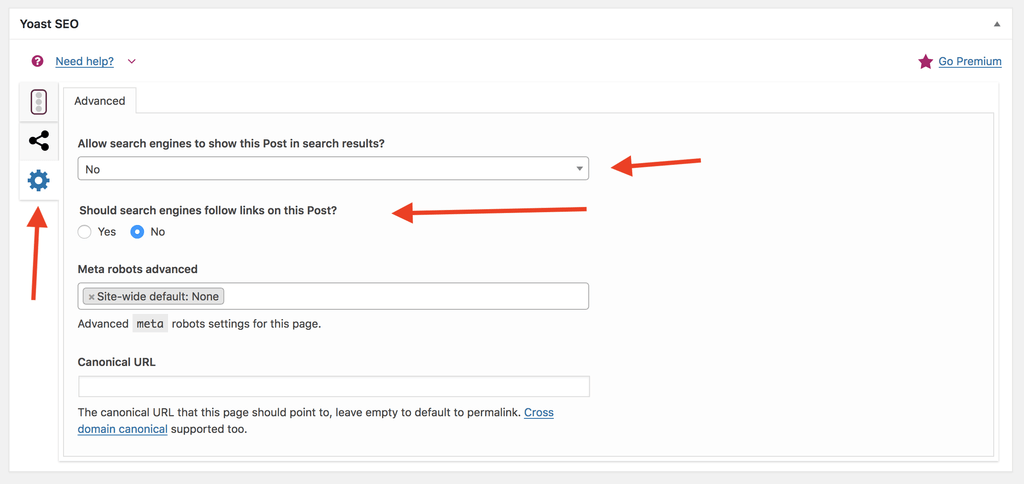Screen dimensions: 1024x484
Task: Select No for follow links
Action: [137, 232]
